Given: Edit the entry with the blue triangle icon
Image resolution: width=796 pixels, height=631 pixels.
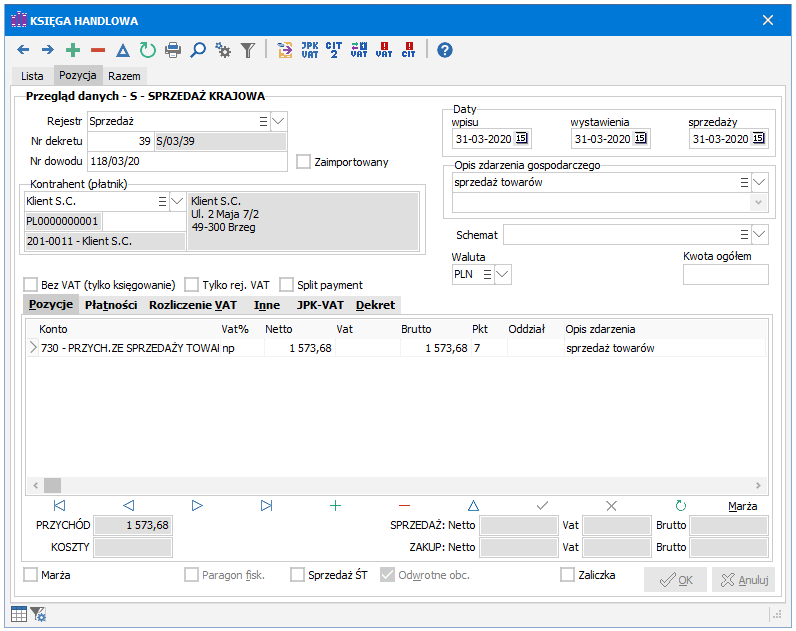Looking at the screenshot, I should 123,50.
